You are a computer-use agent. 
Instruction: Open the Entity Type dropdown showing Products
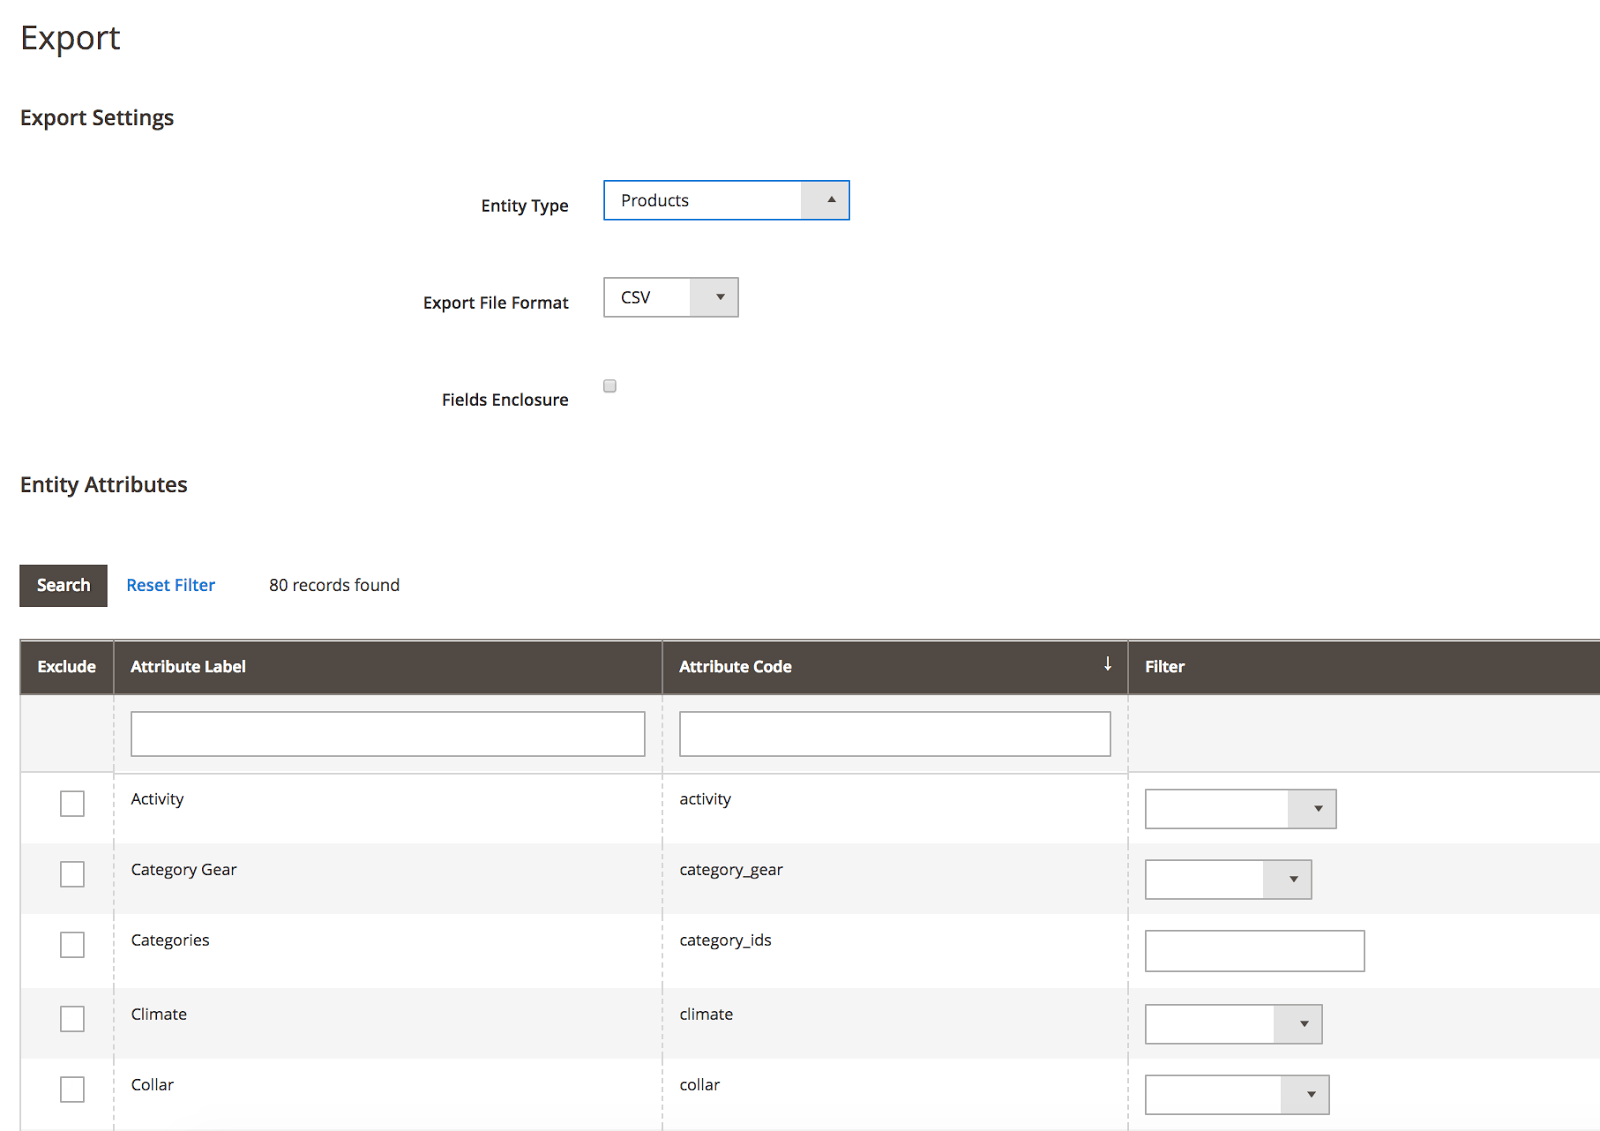(726, 200)
